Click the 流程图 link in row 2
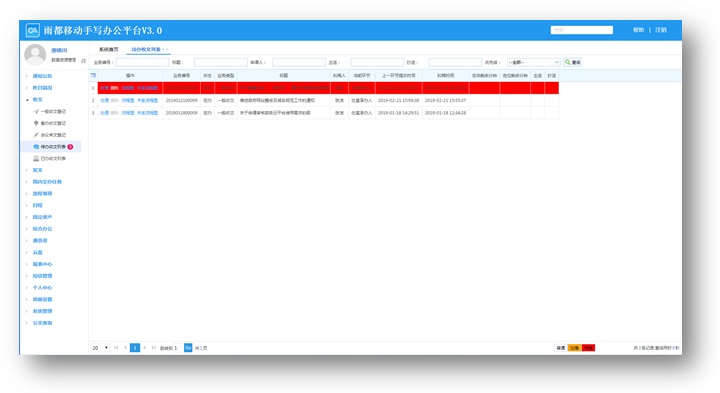The width and height of the screenshot is (720, 393). tap(128, 100)
